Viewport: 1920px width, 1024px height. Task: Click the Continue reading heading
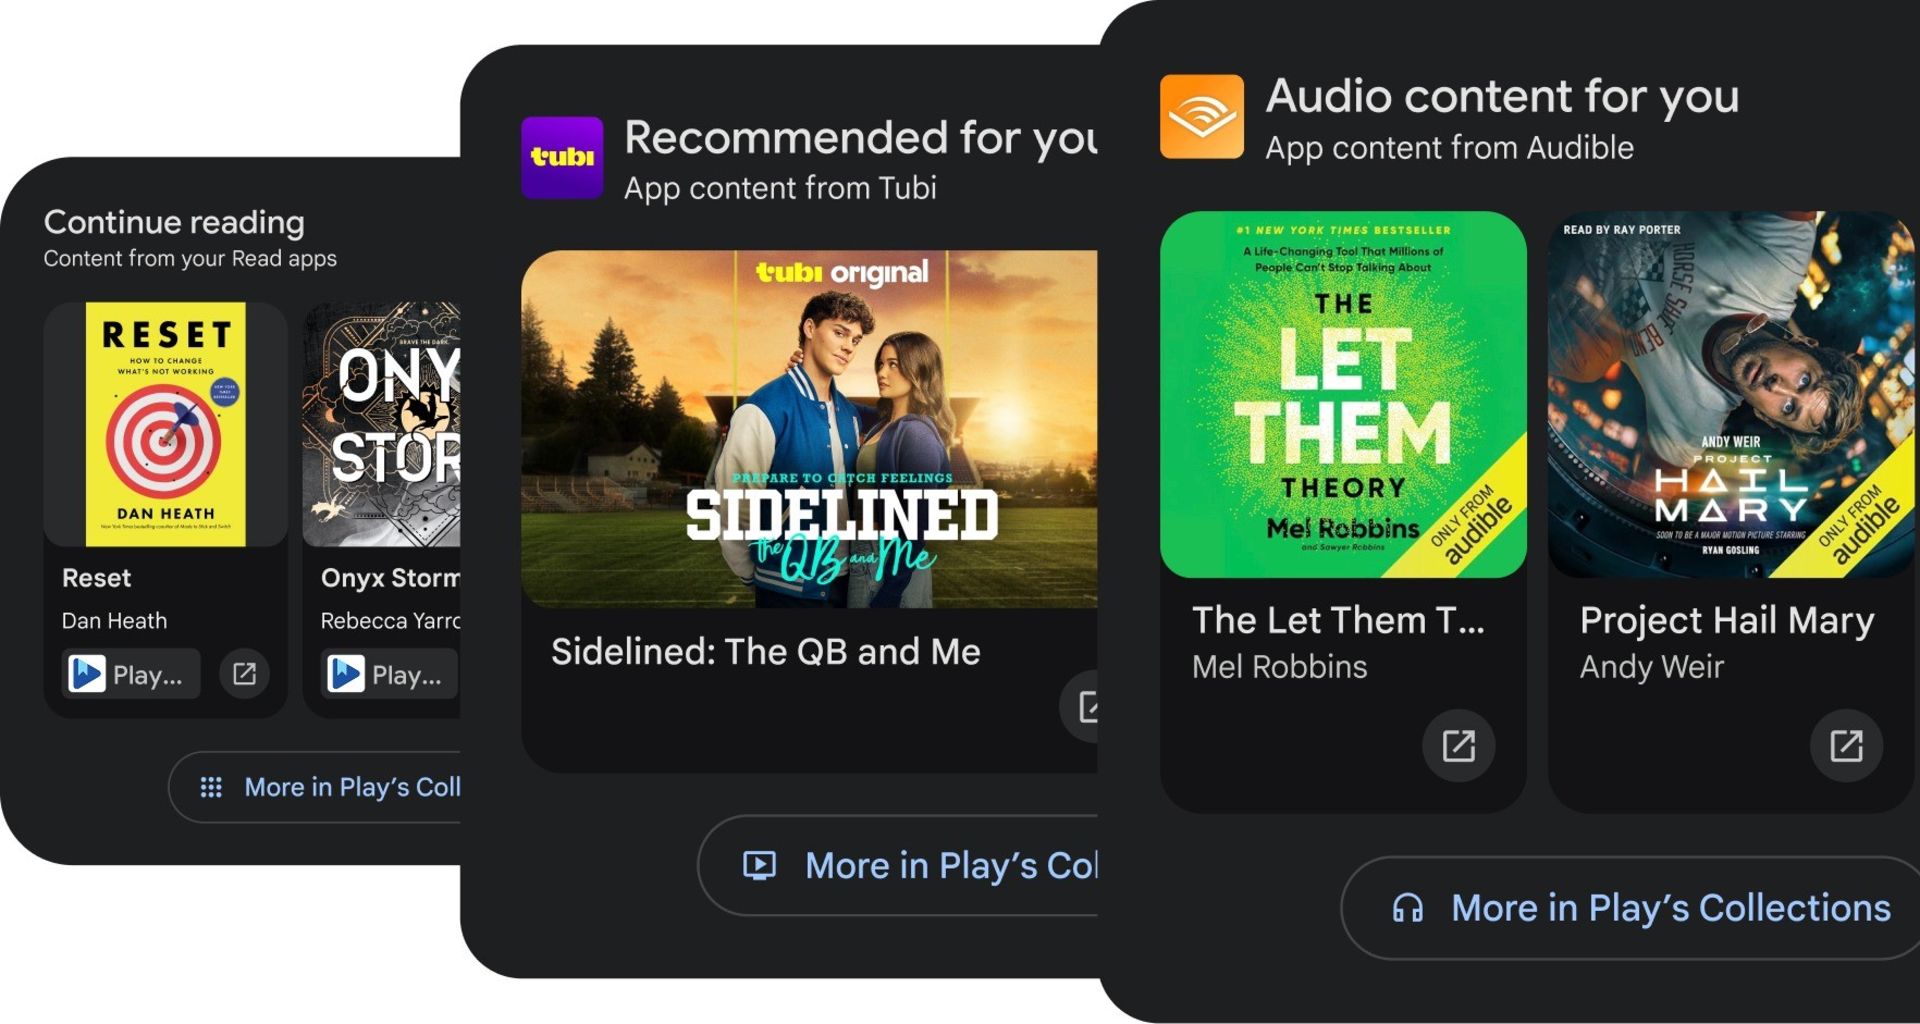click(174, 222)
